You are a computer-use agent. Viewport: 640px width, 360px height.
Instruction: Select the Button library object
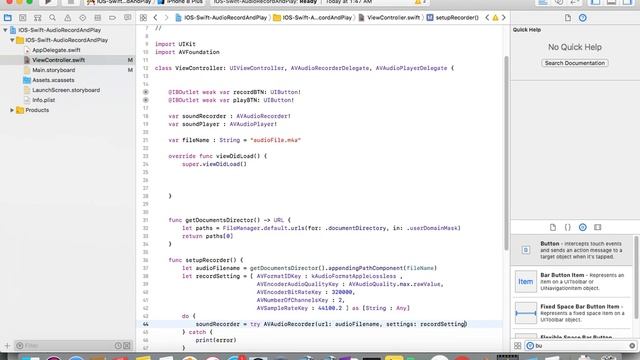coord(571,250)
